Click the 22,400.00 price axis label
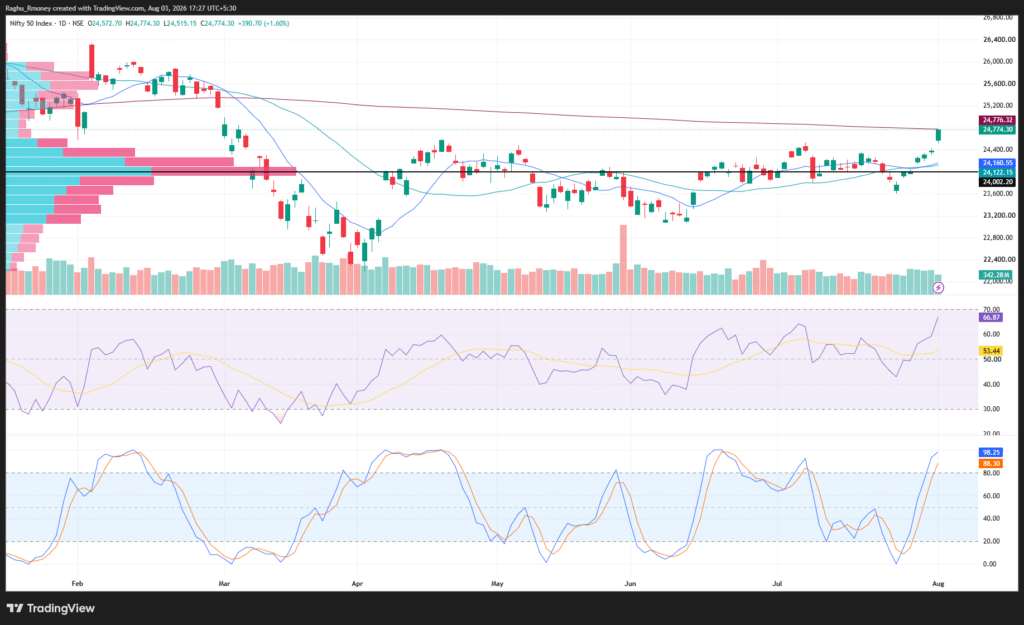 pyautogui.click(x=999, y=259)
